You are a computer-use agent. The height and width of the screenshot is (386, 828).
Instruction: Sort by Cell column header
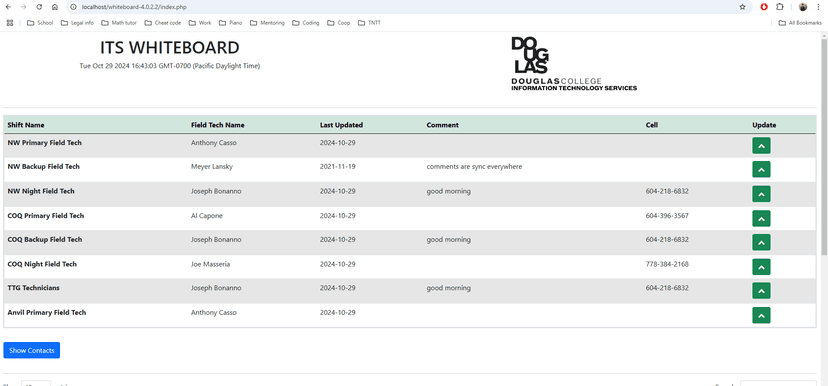click(652, 125)
